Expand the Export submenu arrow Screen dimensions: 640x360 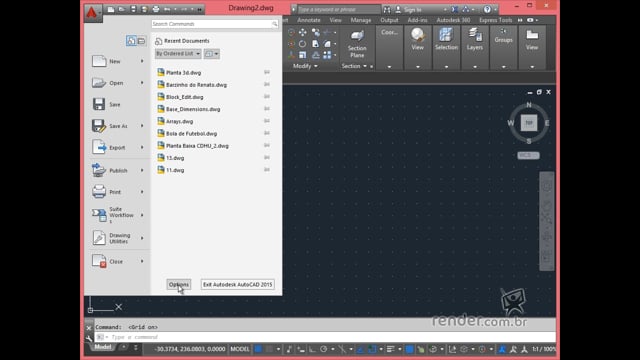[x=142, y=147]
